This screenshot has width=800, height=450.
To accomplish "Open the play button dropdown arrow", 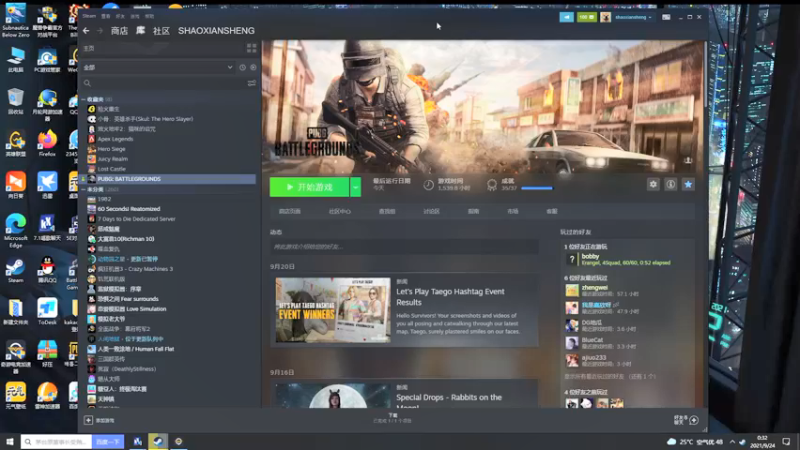I will (356, 187).
